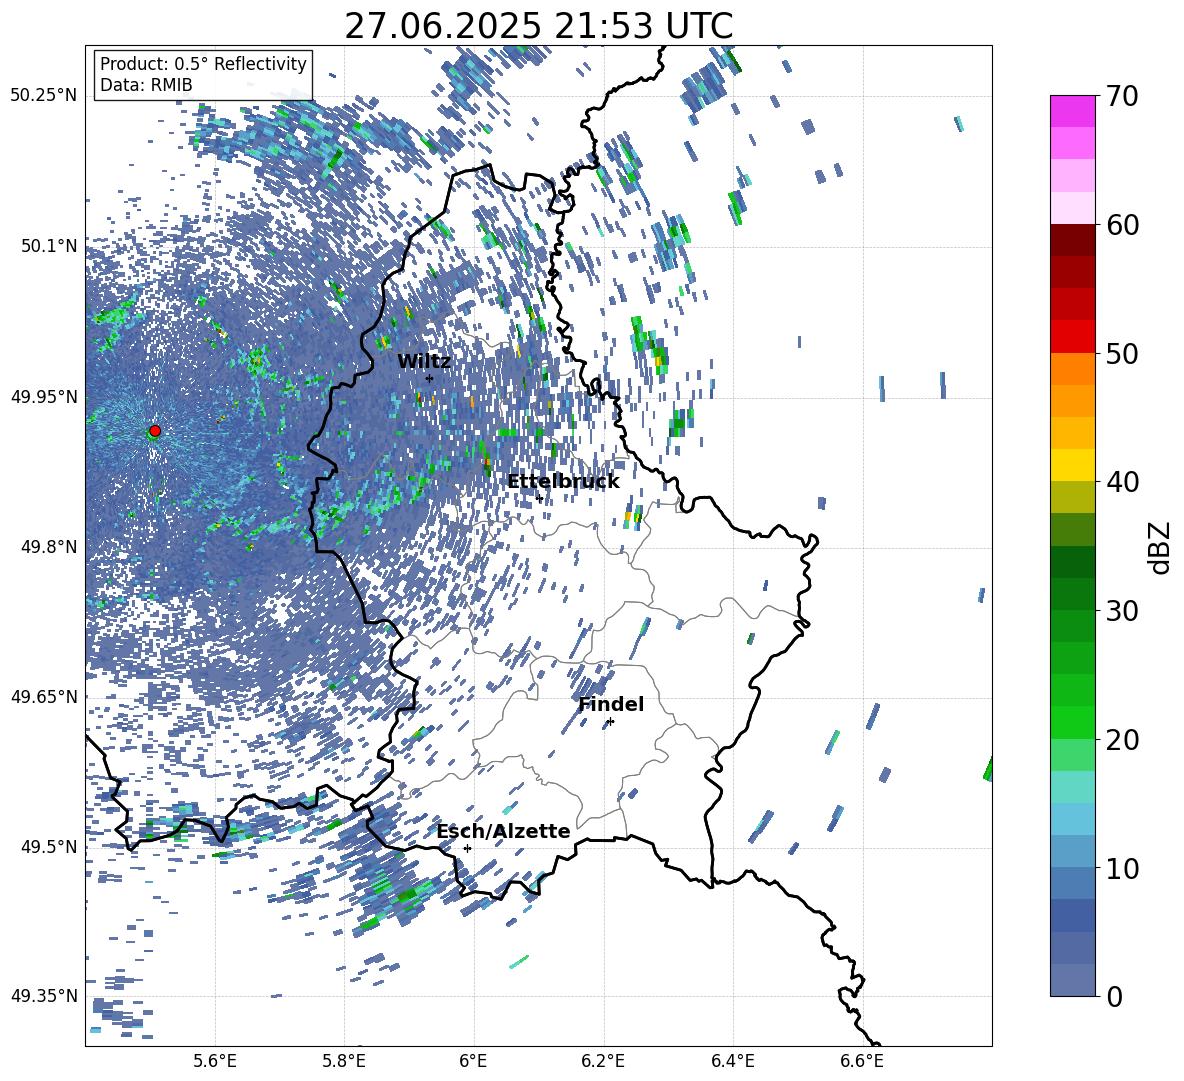Image resolution: width=1184 pixels, height=1081 pixels.
Task: Click the 10 colorbar tick label
Action: pos(1122,868)
